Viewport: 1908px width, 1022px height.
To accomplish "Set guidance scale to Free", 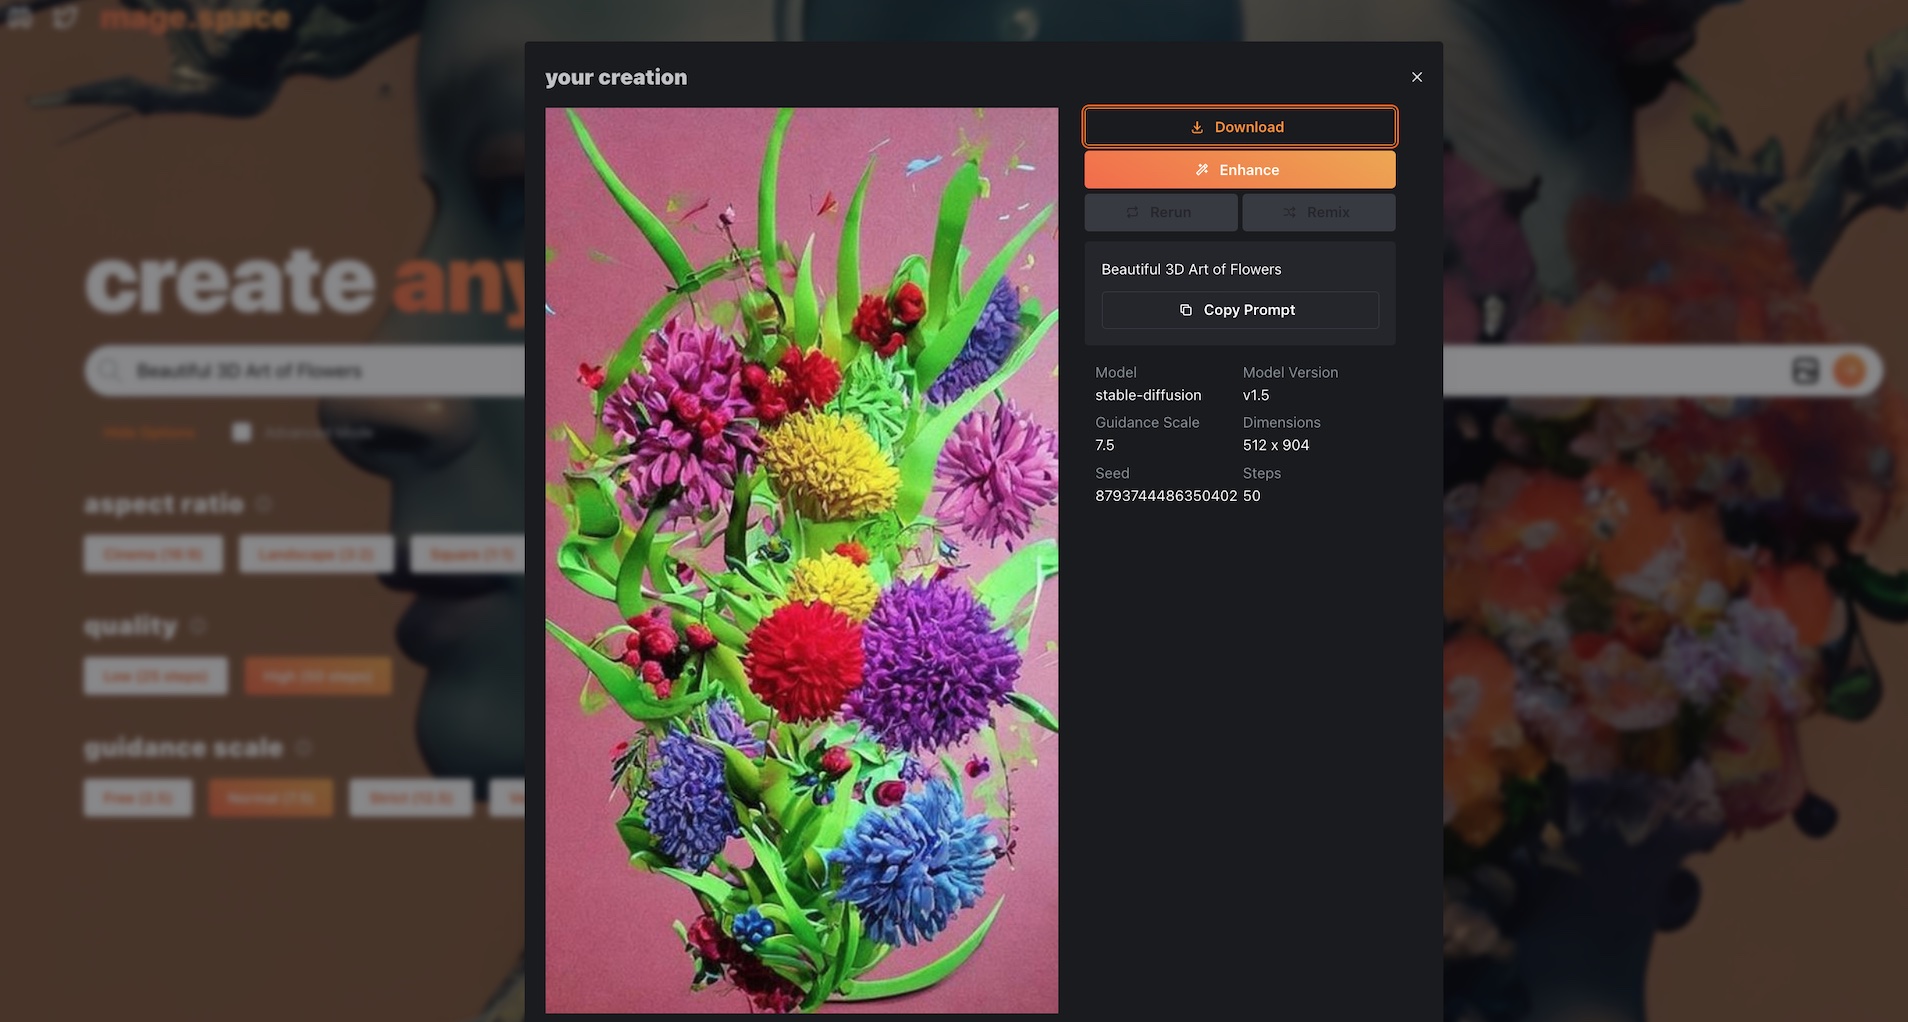I will click(138, 798).
